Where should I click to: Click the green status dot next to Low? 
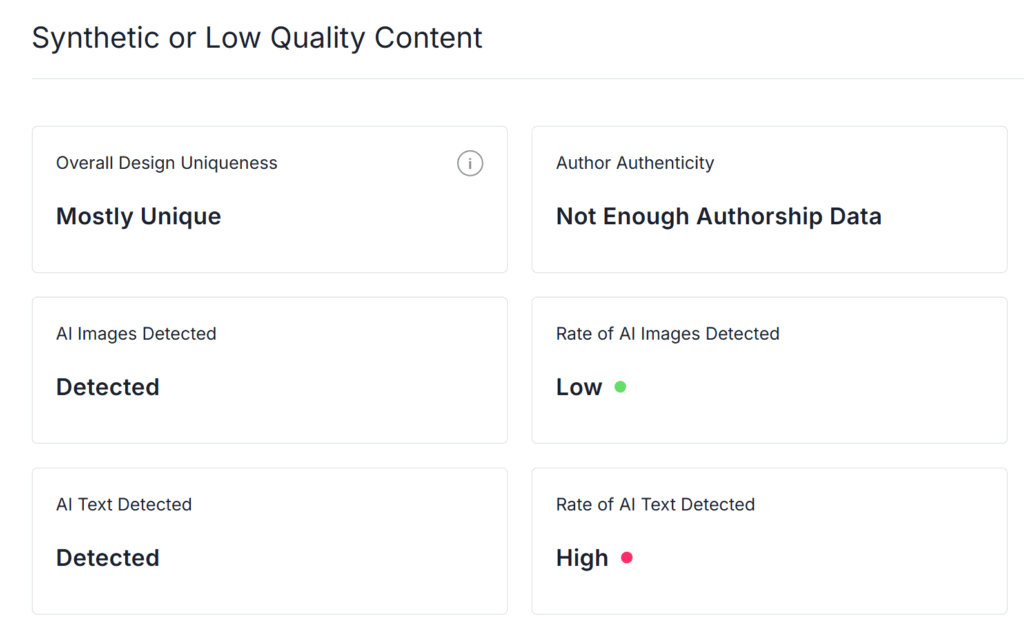pyautogui.click(x=620, y=387)
